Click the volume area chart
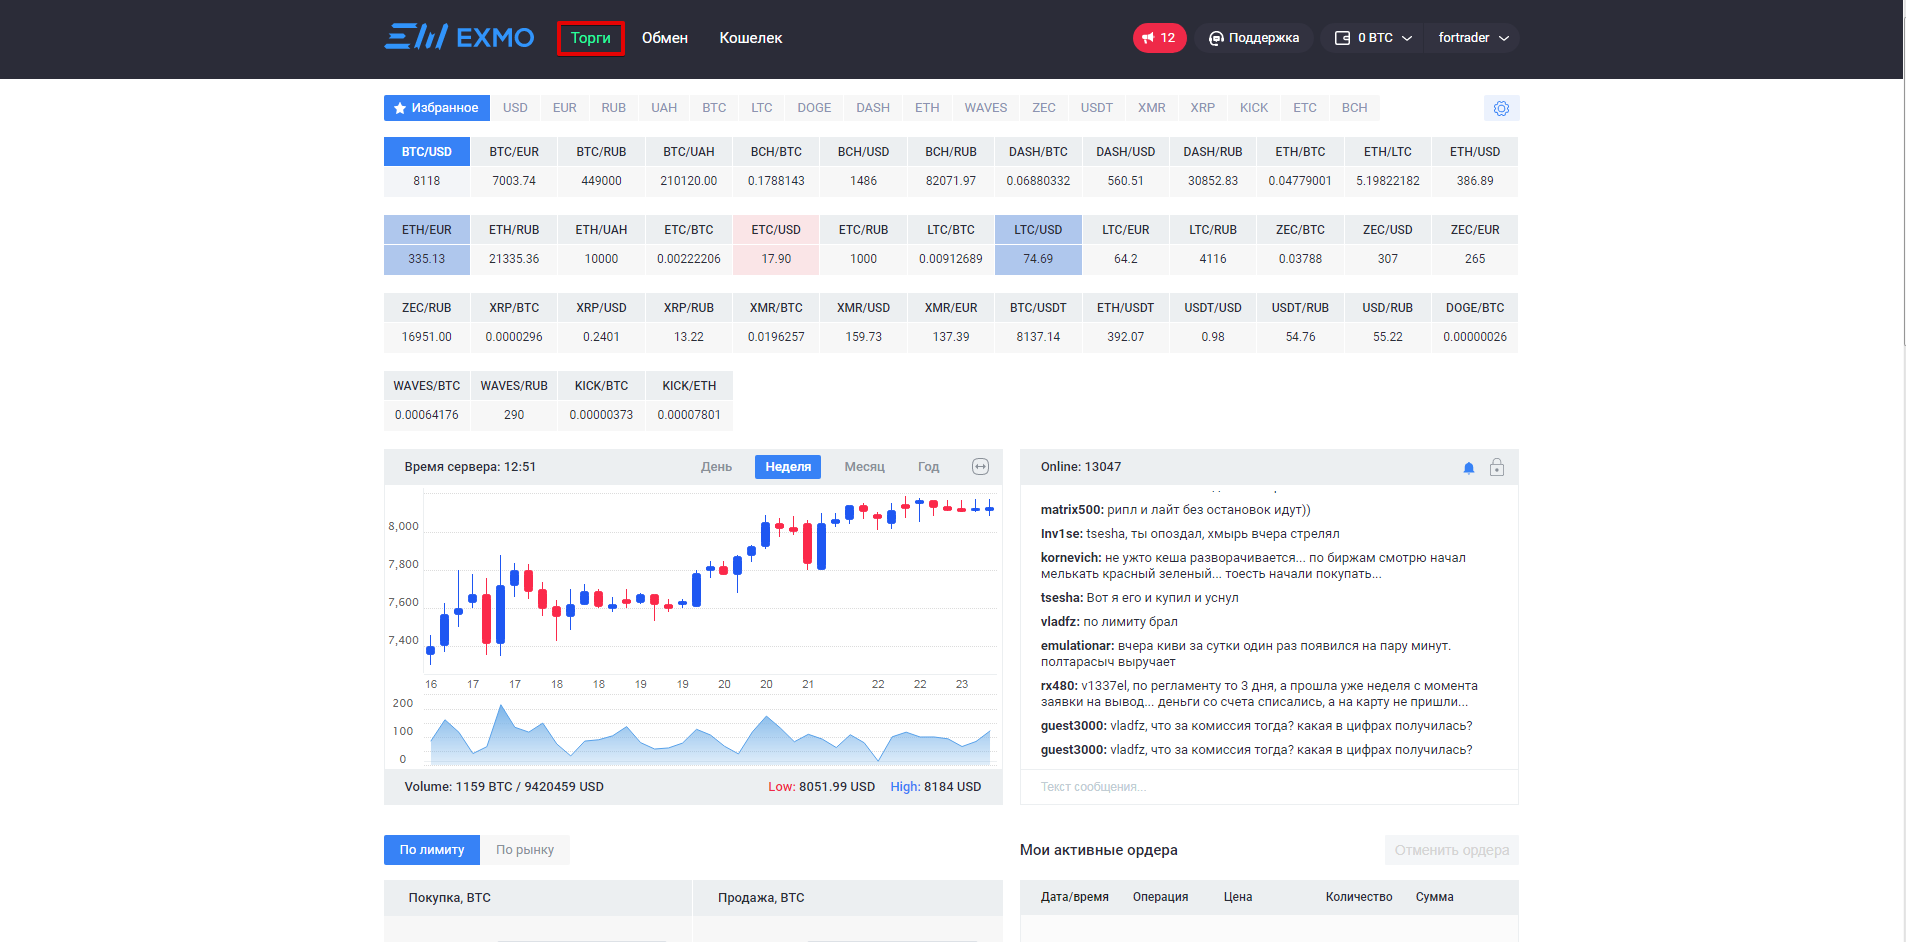Image resolution: width=1906 pixels, height=942 pixels. 709,733
